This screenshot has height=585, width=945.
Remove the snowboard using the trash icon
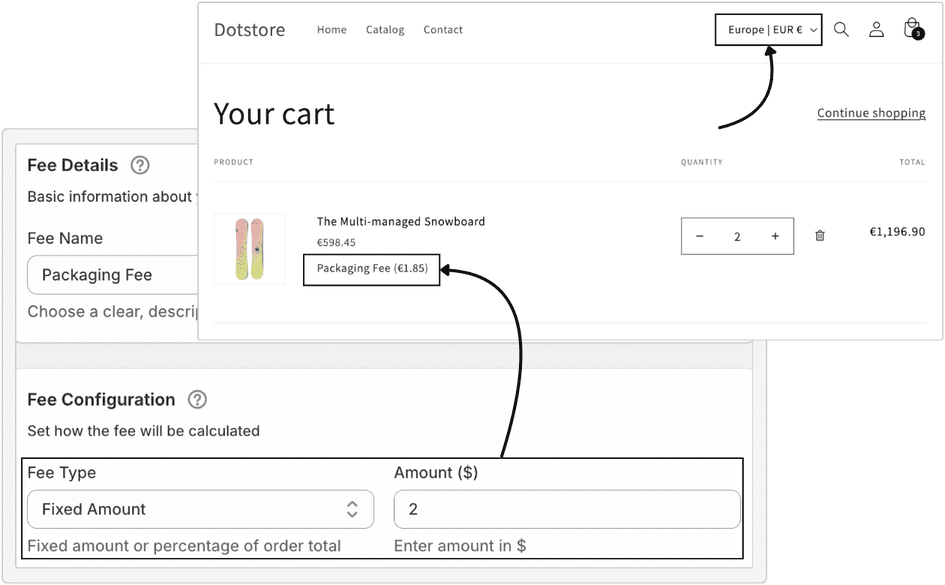coord(819,235)
